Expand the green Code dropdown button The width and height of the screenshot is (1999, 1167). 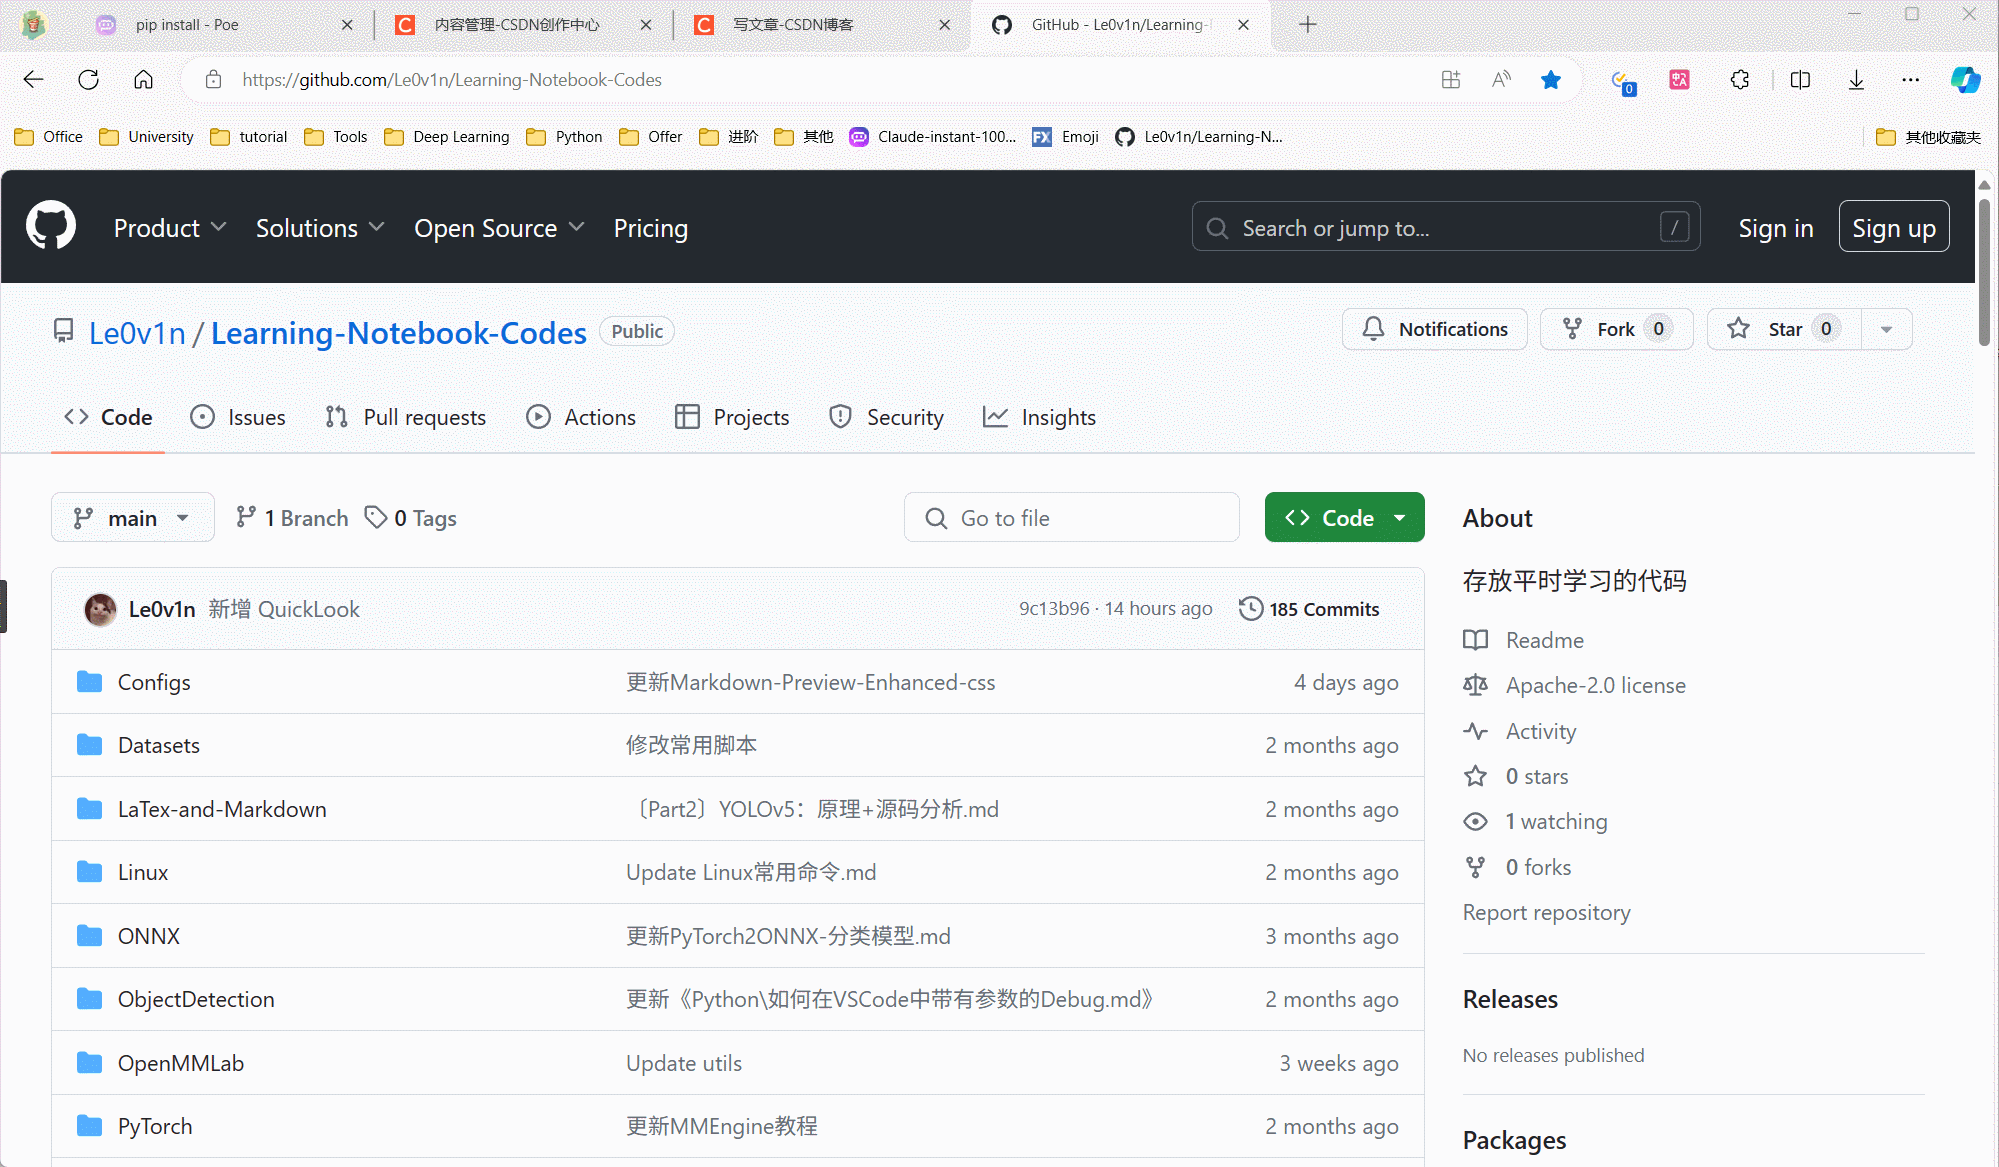(1345, 518)
